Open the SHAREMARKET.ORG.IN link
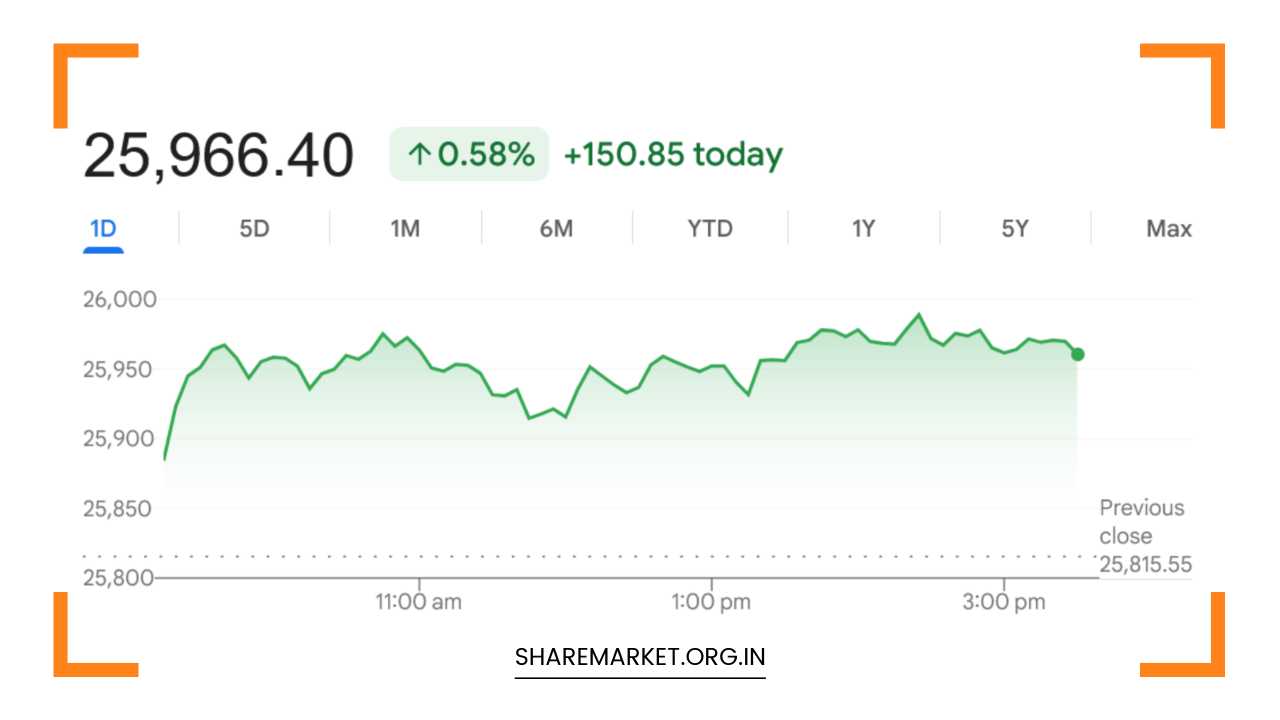Screen dimensions: 1280x720 click(x=640, y=658)
